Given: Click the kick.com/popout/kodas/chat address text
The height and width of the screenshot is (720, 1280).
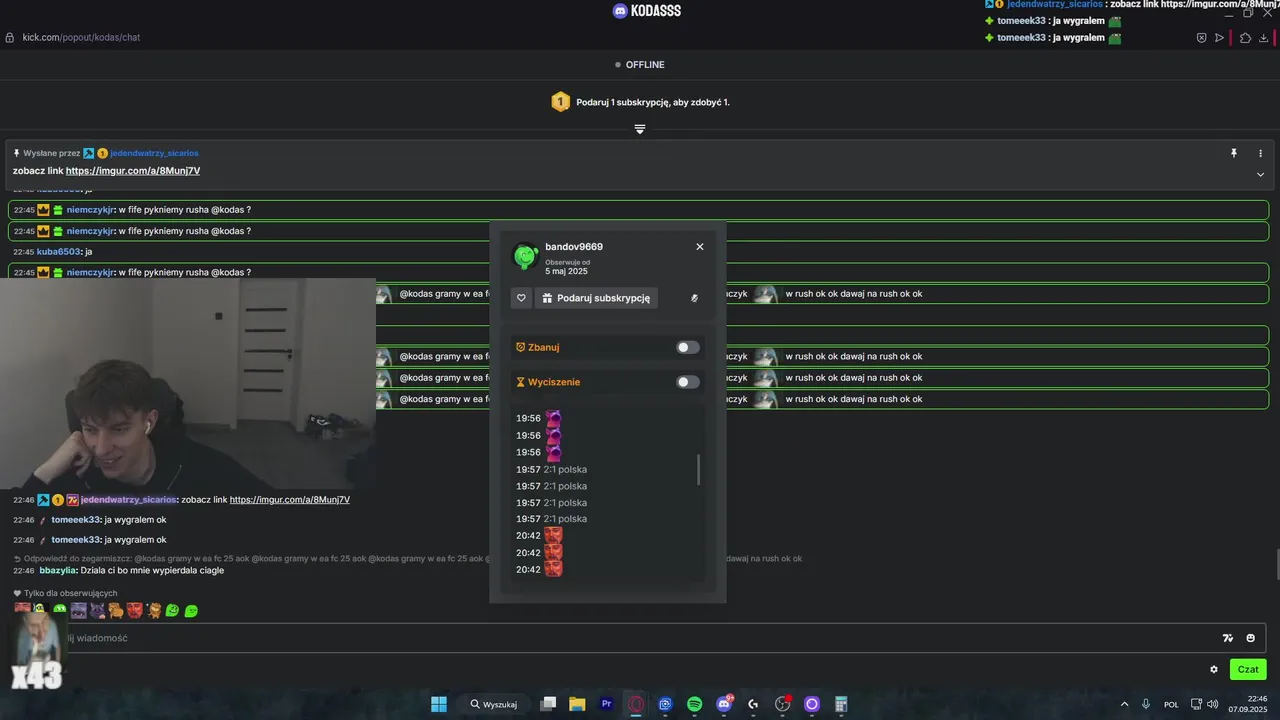Looking at the screenshot, I should 81,38.
